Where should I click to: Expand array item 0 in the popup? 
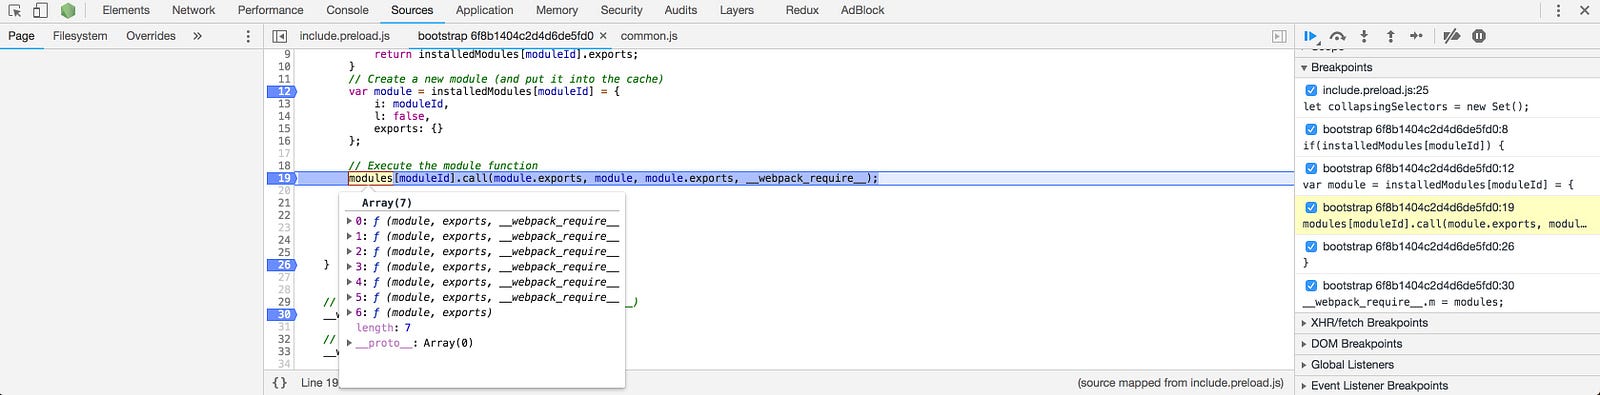[x=349, y=222]
